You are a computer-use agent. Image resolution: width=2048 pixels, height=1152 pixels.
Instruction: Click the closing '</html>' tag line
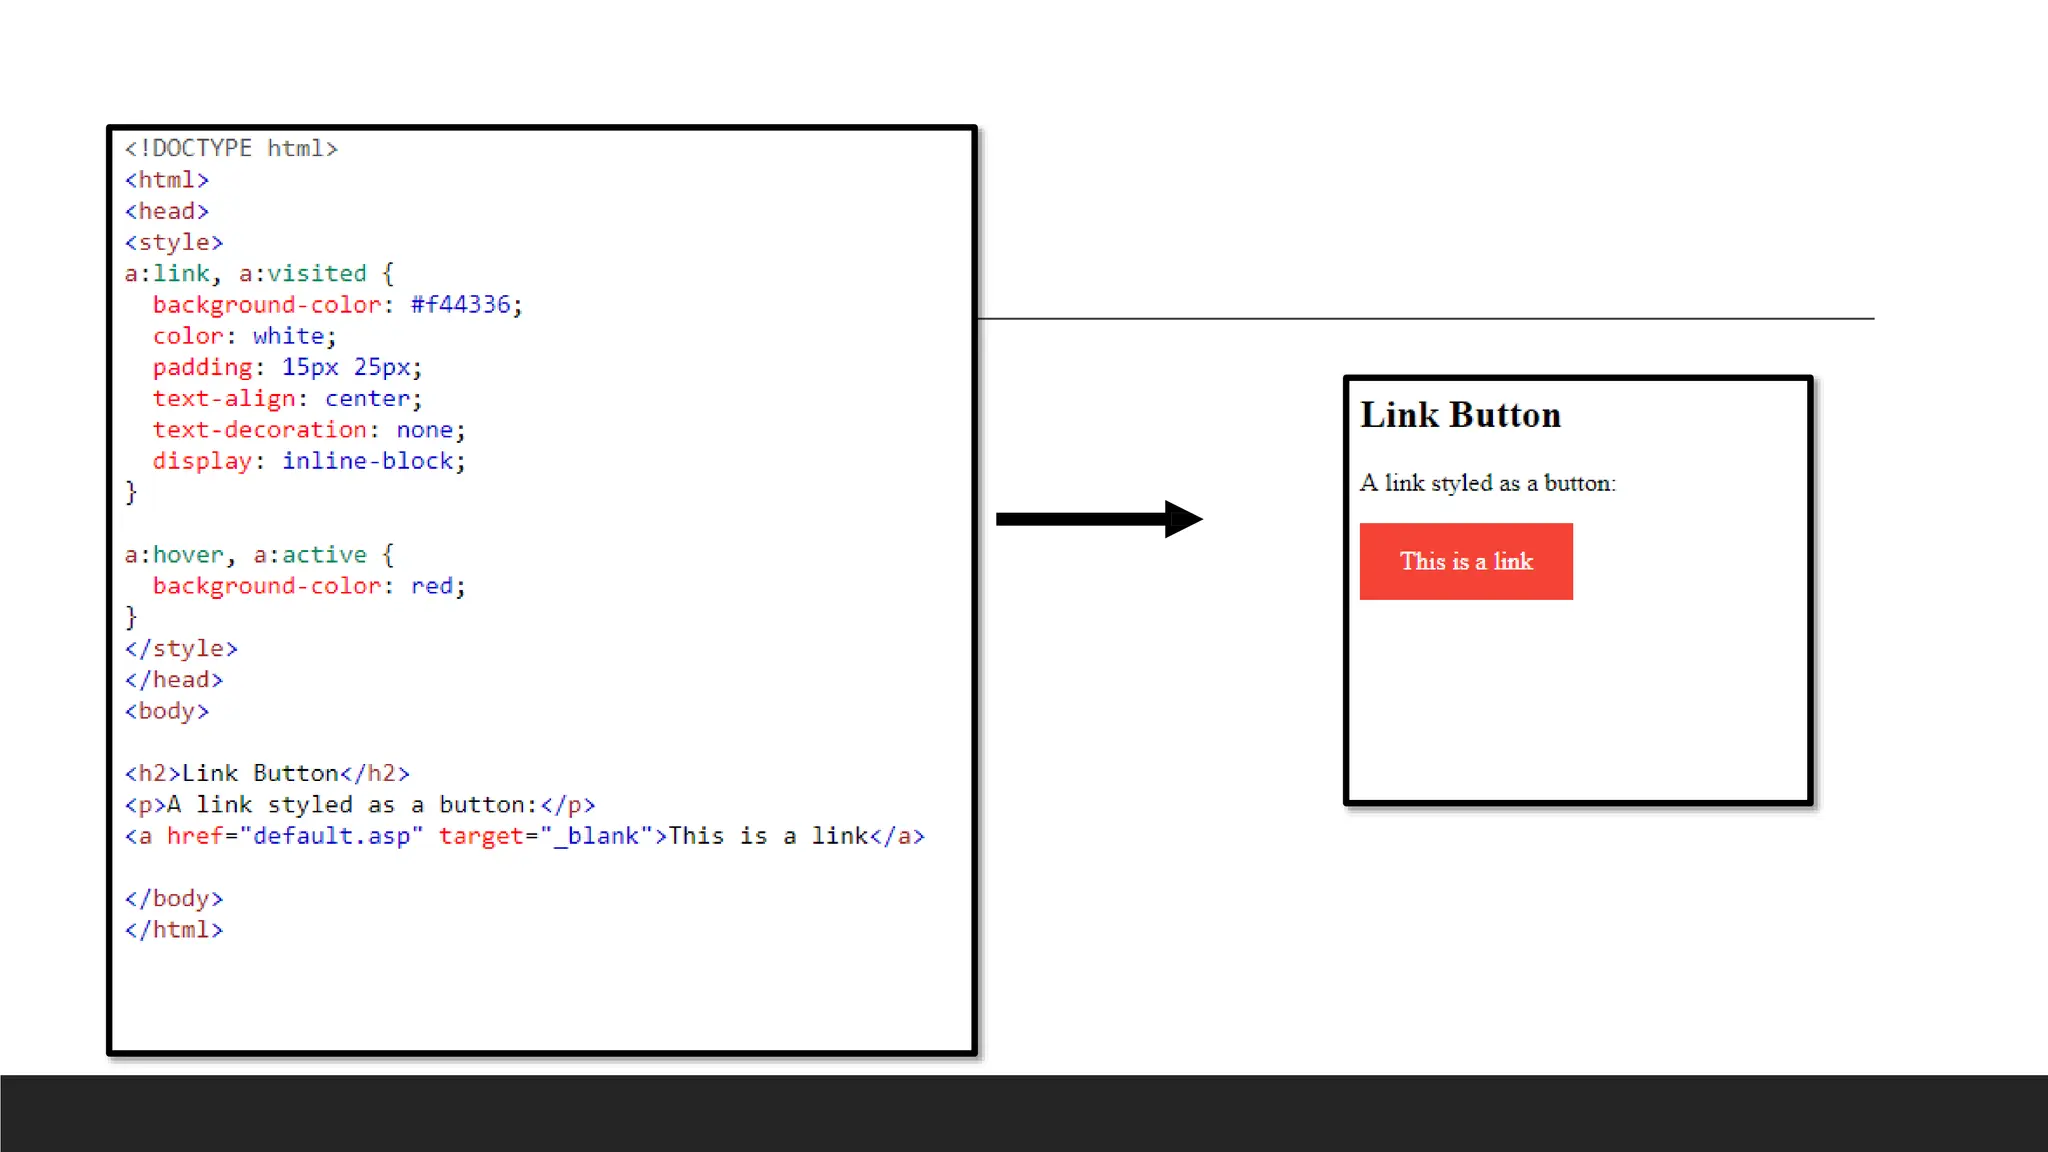click(x=174, y=929)
